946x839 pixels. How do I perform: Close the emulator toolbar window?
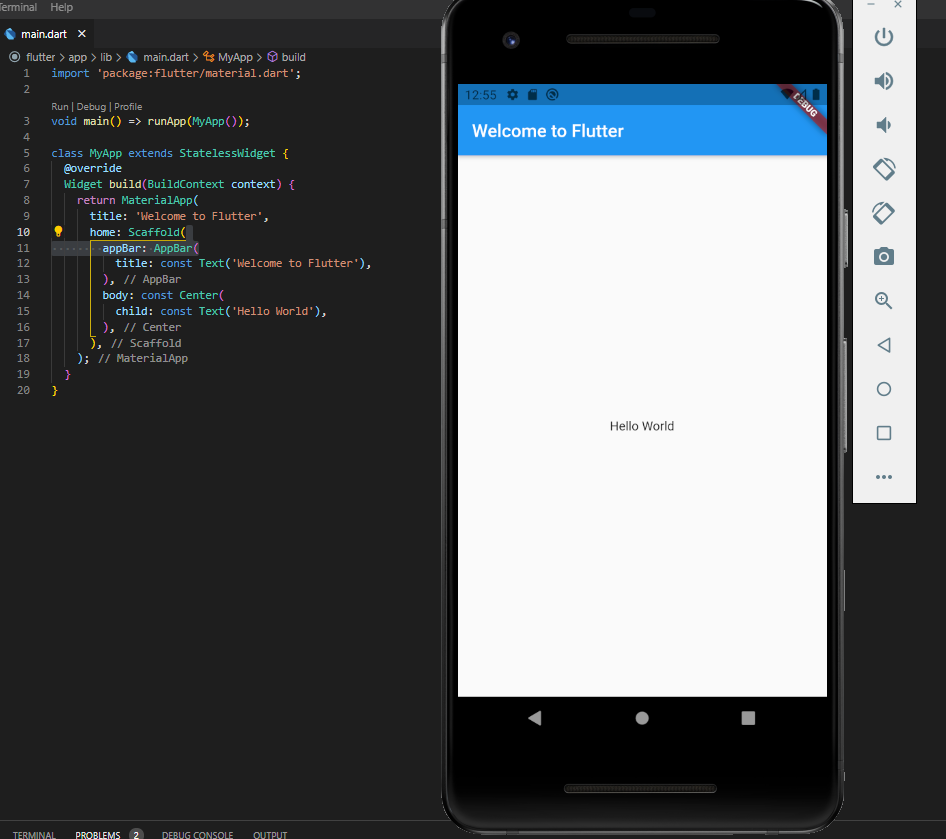click(x=898, y=5)
